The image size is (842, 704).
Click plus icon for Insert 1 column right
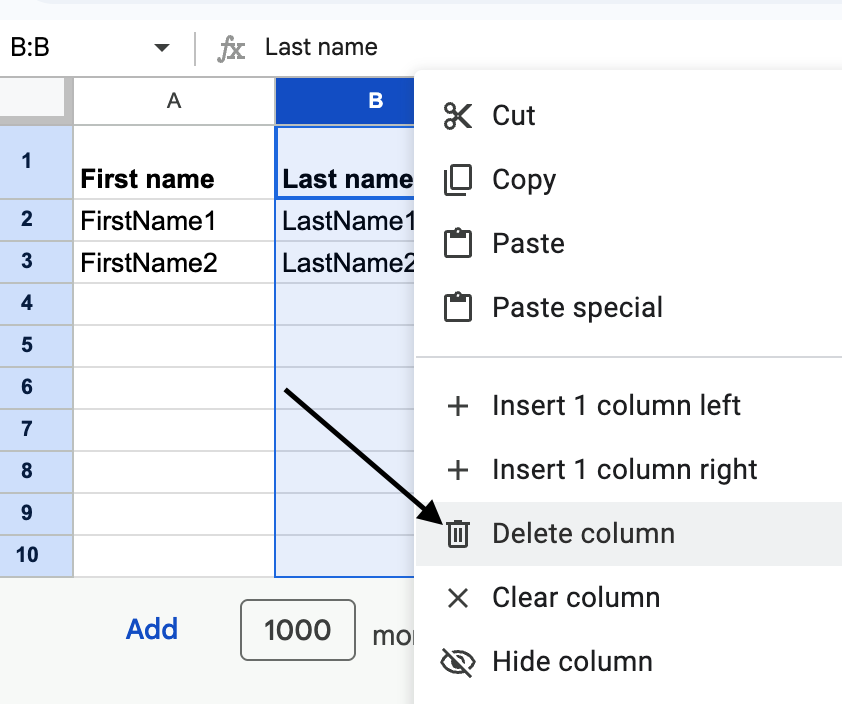click(457, 470)
